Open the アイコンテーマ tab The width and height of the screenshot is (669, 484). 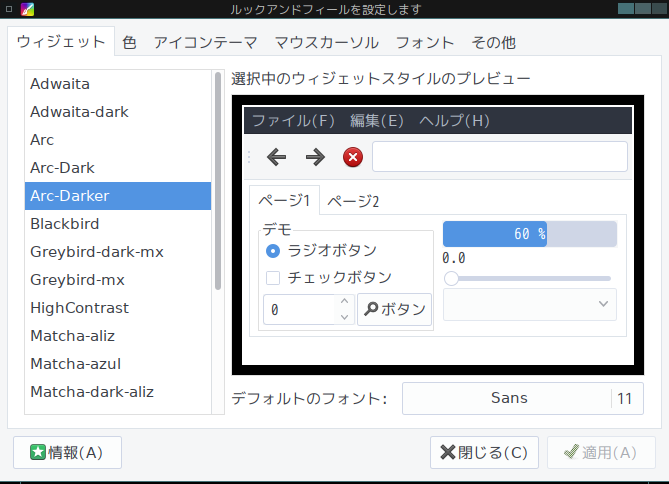(x=205, y=43)
